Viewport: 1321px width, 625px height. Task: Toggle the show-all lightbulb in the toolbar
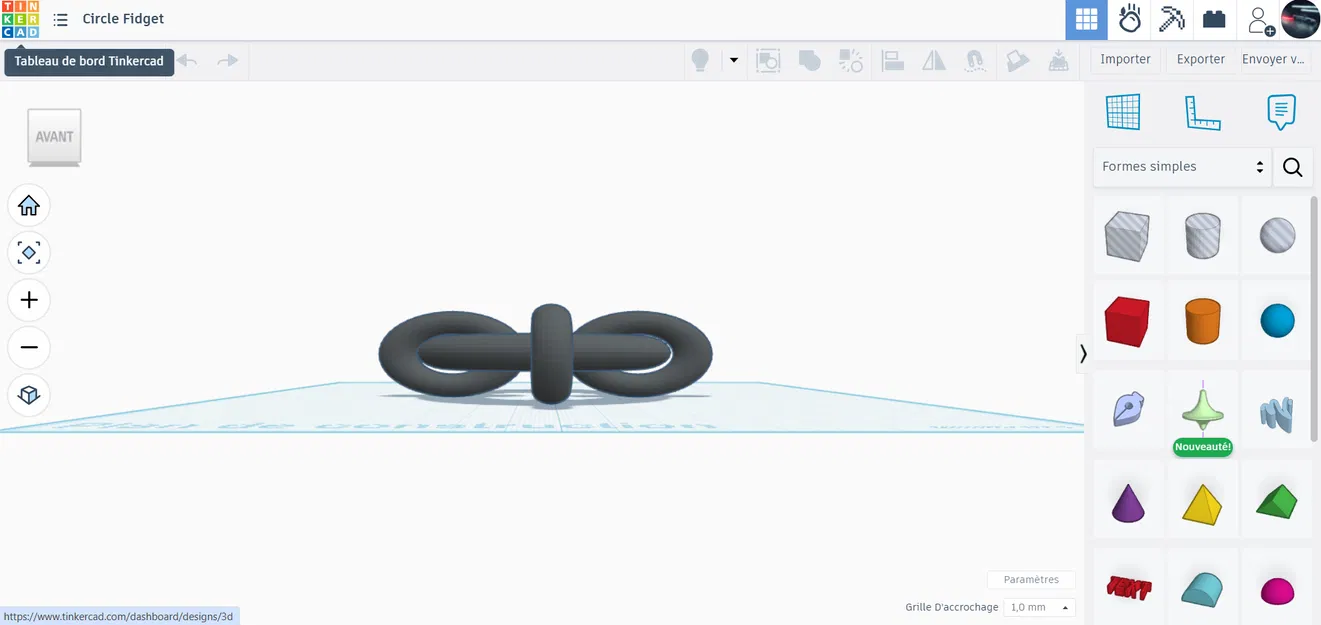point(700,60)
